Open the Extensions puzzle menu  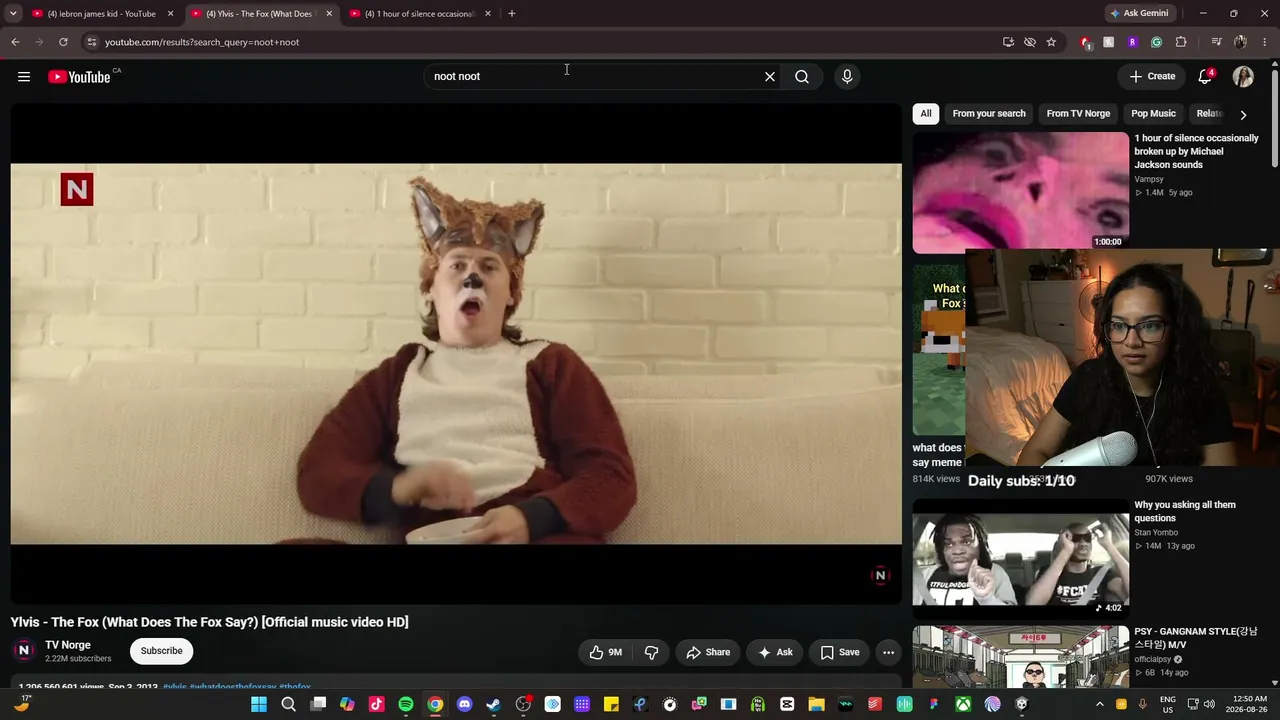(1181, 42)
